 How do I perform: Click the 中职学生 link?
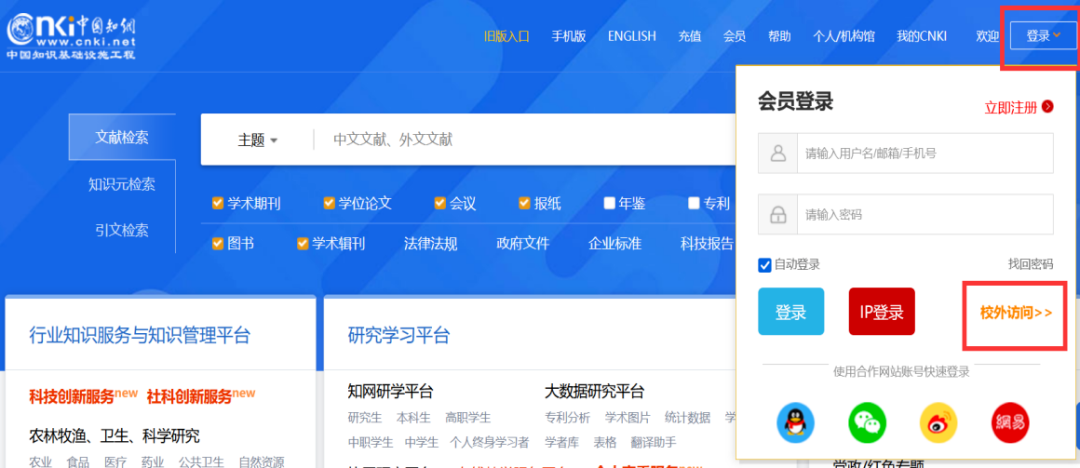(x=371, y=442)
